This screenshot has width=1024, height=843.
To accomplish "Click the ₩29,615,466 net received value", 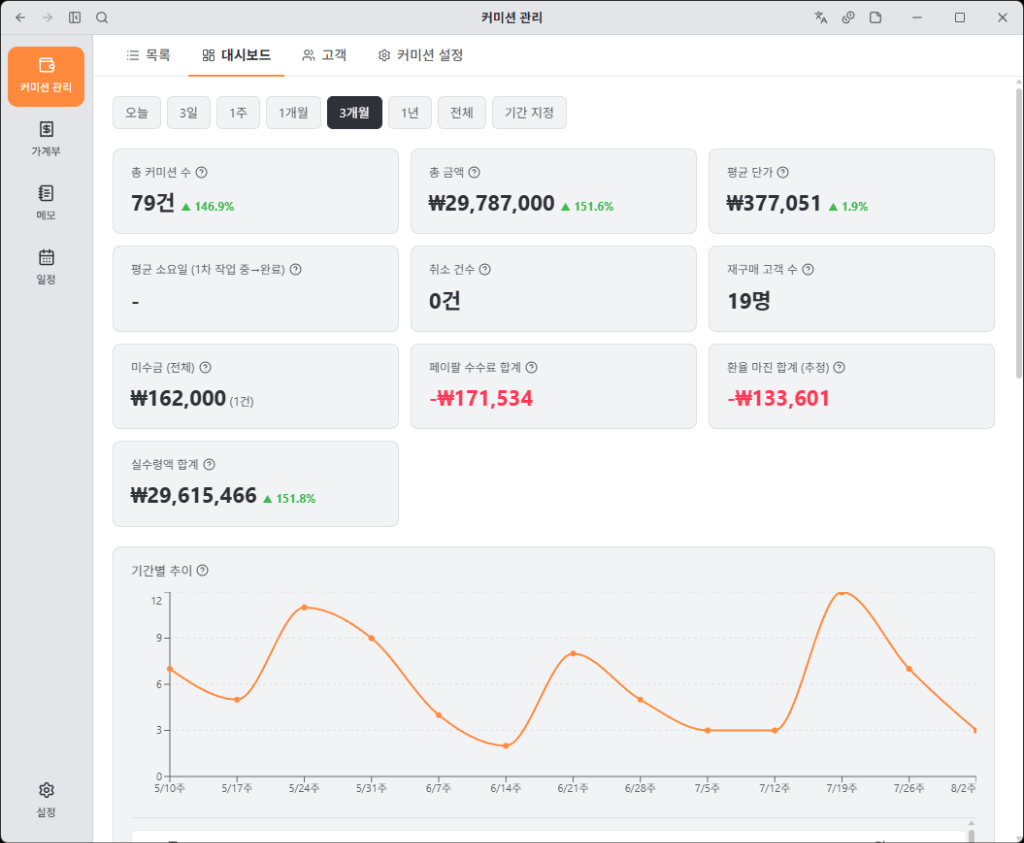I will [x=194, y=496].
